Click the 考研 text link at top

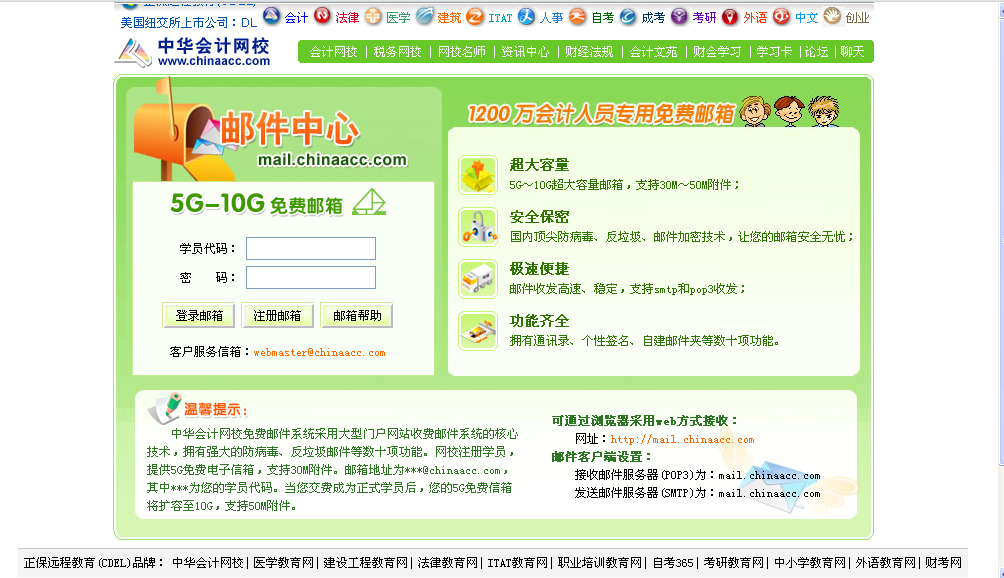[x=704, y=18]
